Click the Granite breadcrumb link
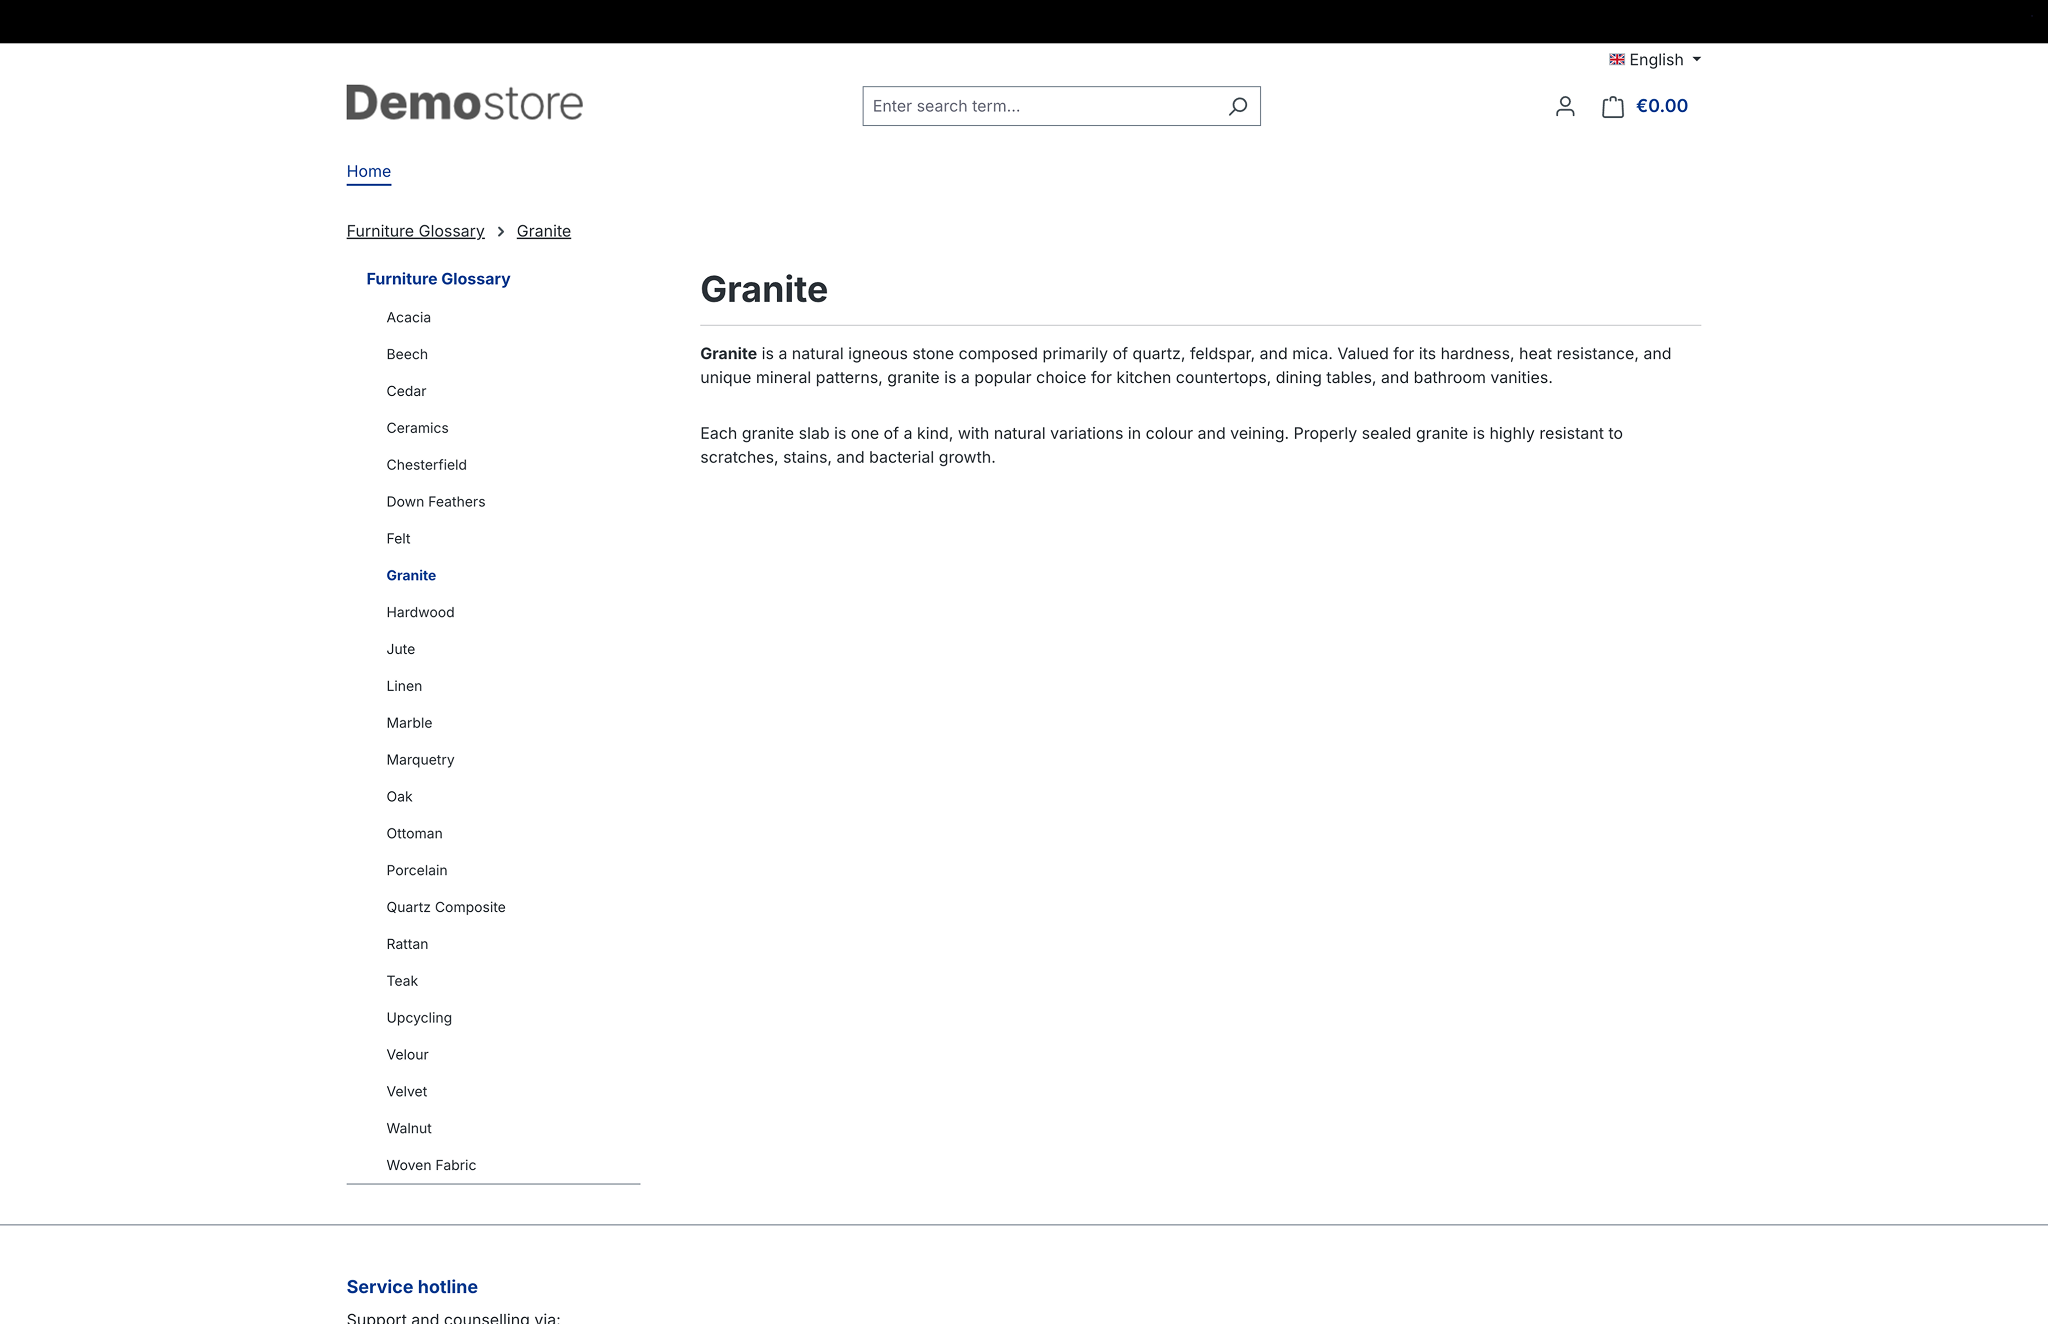2048x1324 pixels. point(544,231)
